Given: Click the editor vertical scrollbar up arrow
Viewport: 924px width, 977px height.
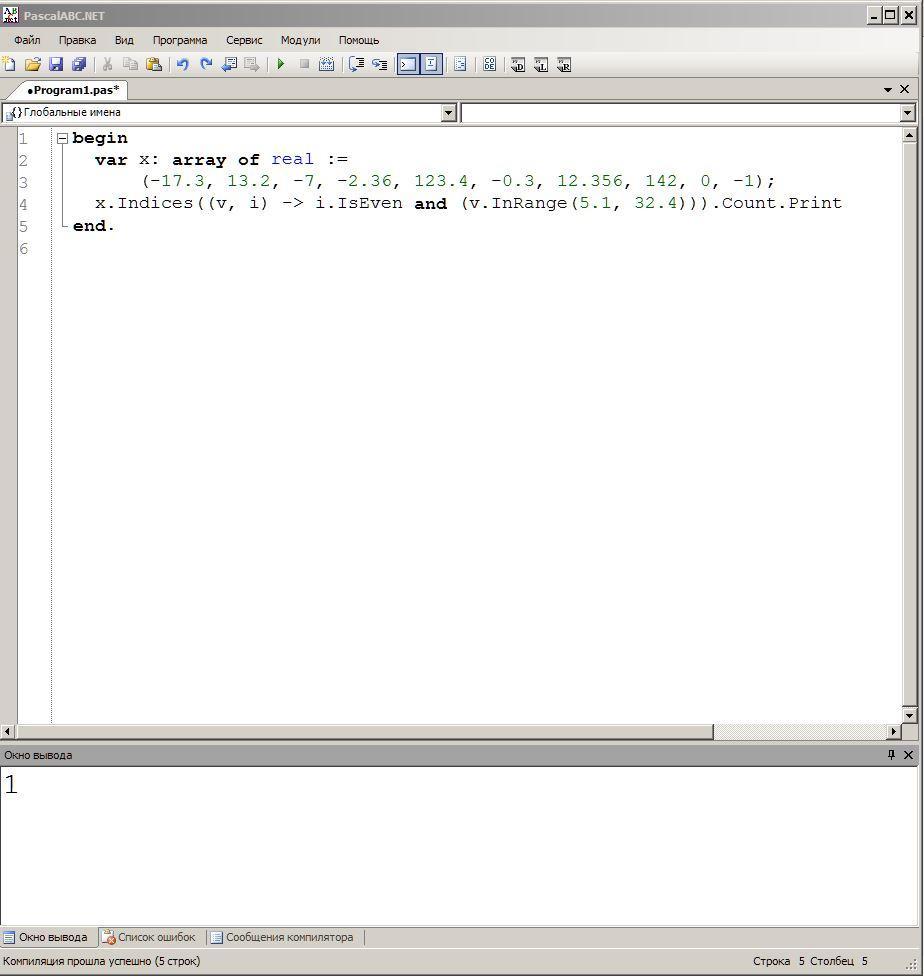Looking at the screenshot, I should (x=909, y=135).
